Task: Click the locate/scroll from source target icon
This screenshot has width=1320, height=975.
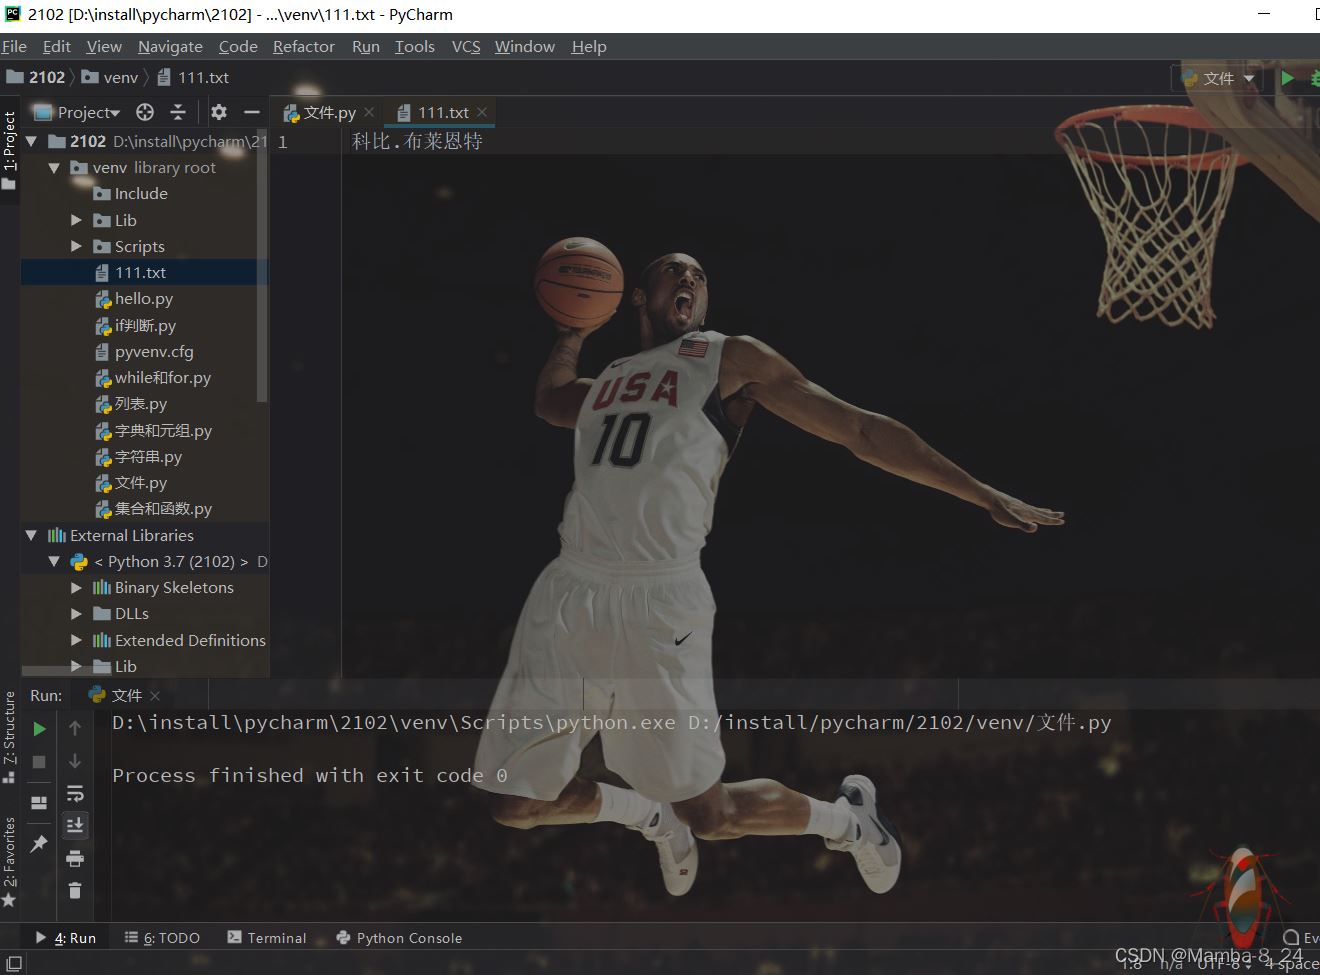Action: click(x=145, y=112)
